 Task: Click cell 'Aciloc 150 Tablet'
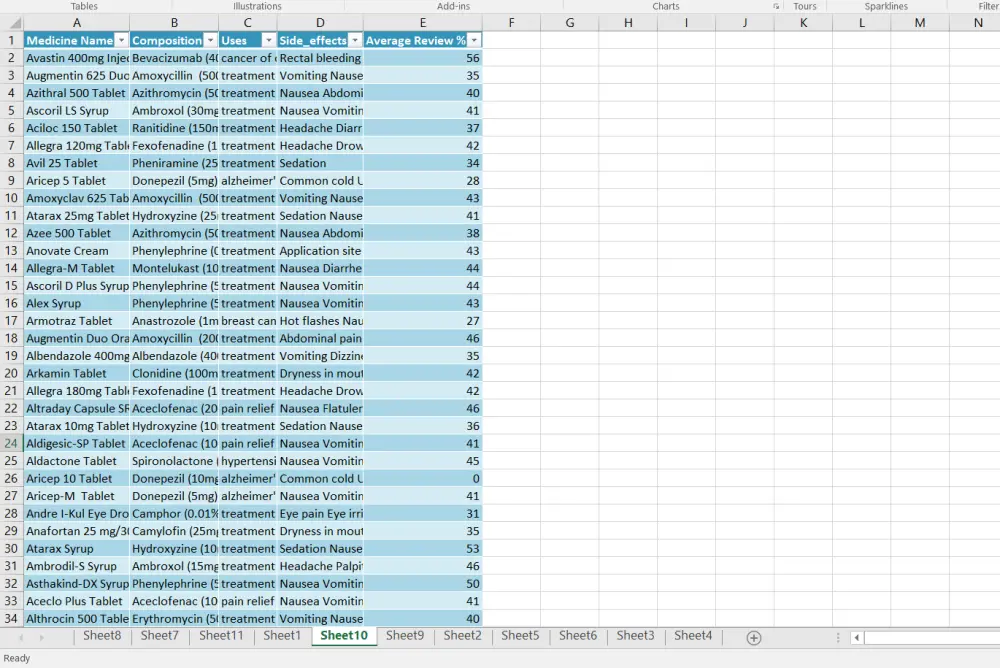pos(77,128)
